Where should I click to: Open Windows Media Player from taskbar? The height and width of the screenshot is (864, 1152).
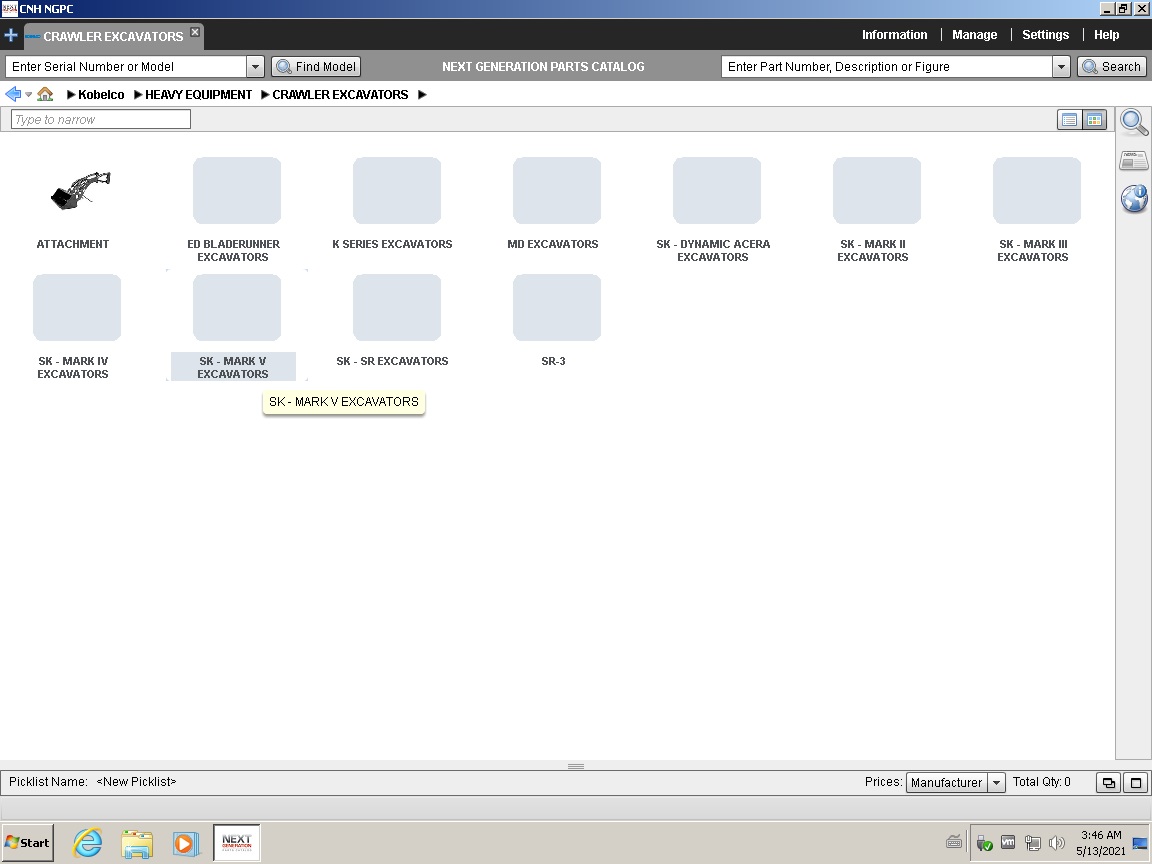tap(186, 843)
